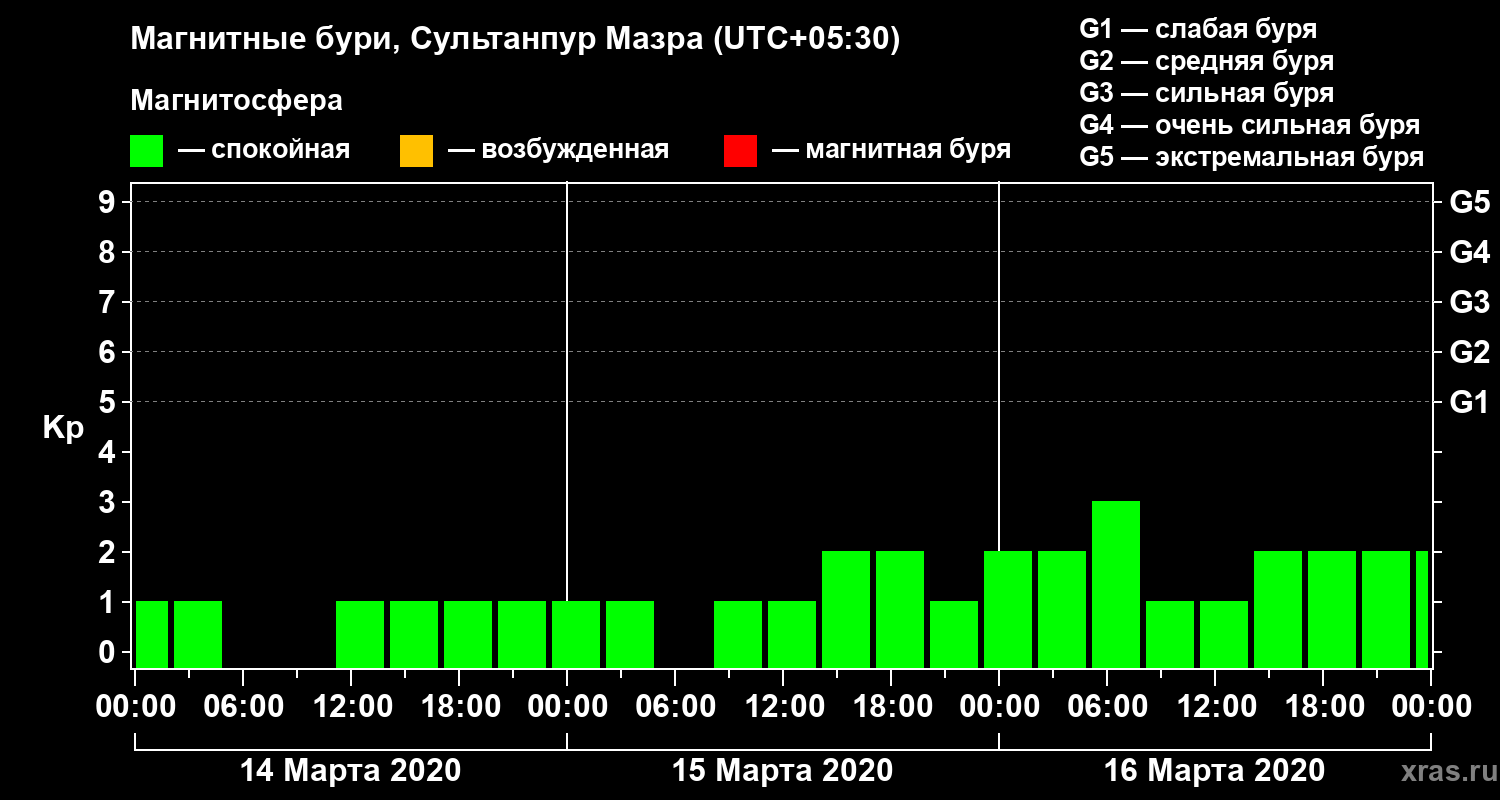The height and width of the screenshot is (800, 1500).
Task: Click the 12:00 time label under 14 March
Action: (x=351, y=706)
